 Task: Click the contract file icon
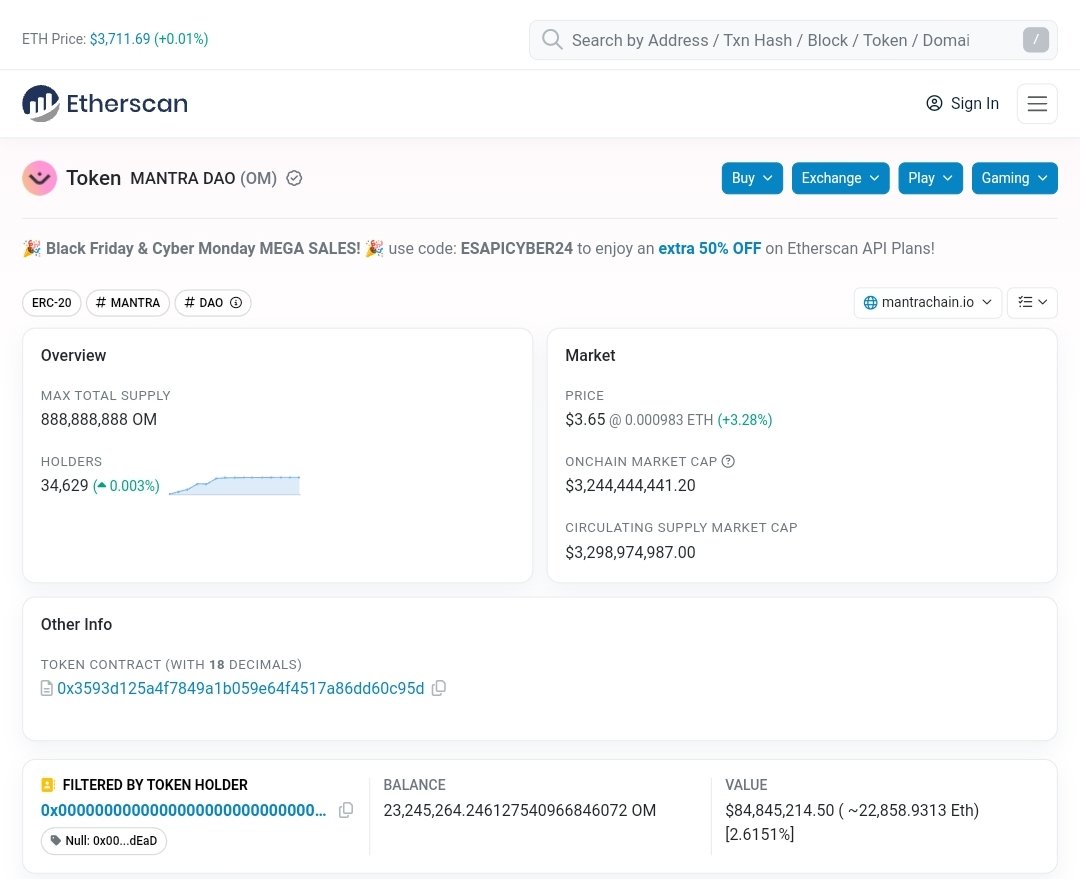[47, 688]
